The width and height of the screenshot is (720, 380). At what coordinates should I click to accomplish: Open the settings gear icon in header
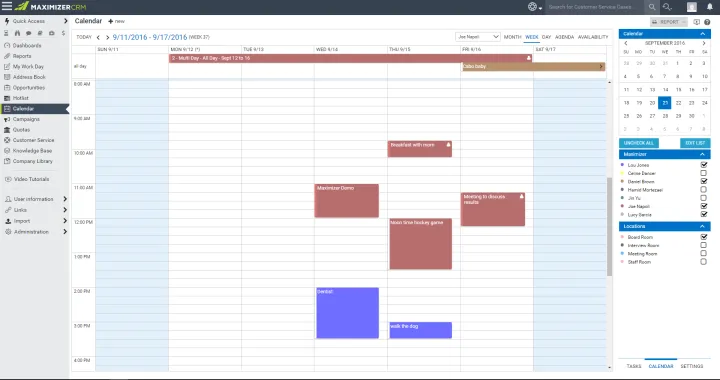tap(532, 6)
